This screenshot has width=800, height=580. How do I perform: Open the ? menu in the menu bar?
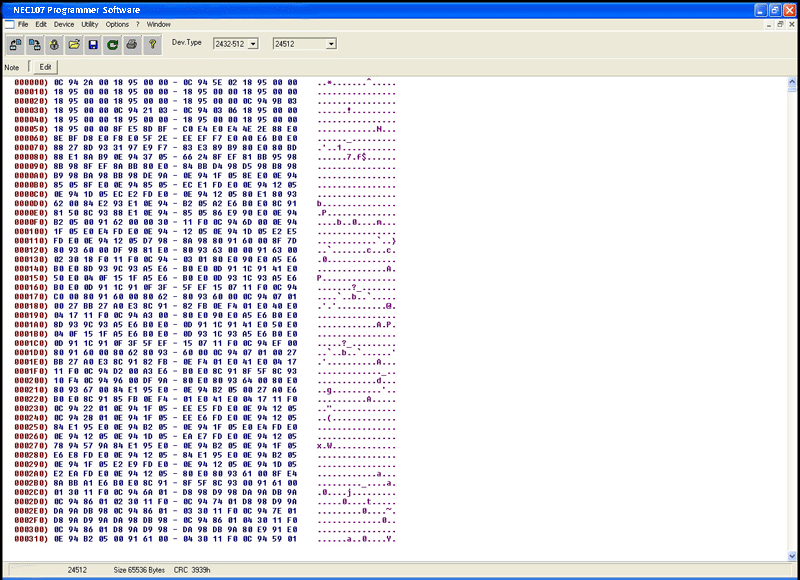138,23
